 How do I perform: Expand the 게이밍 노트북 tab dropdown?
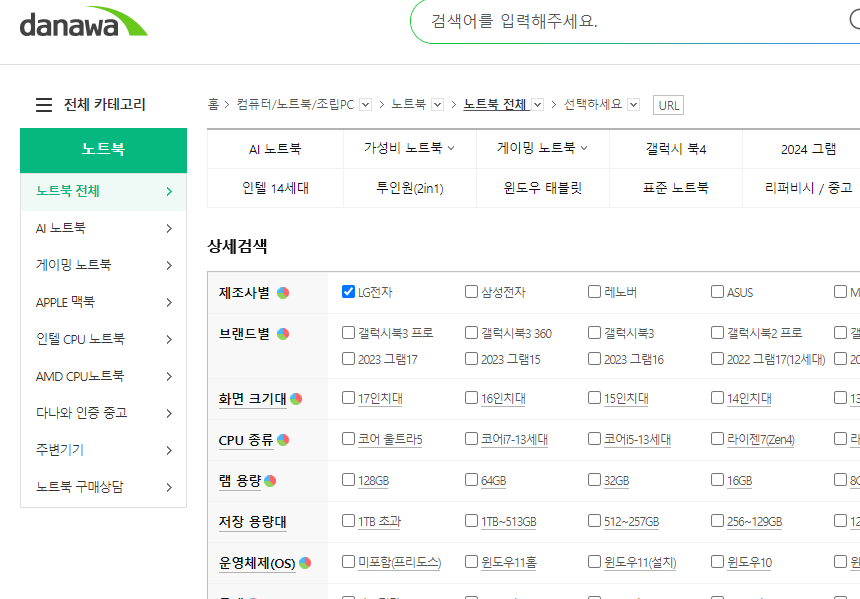click(x=584, y=148)
